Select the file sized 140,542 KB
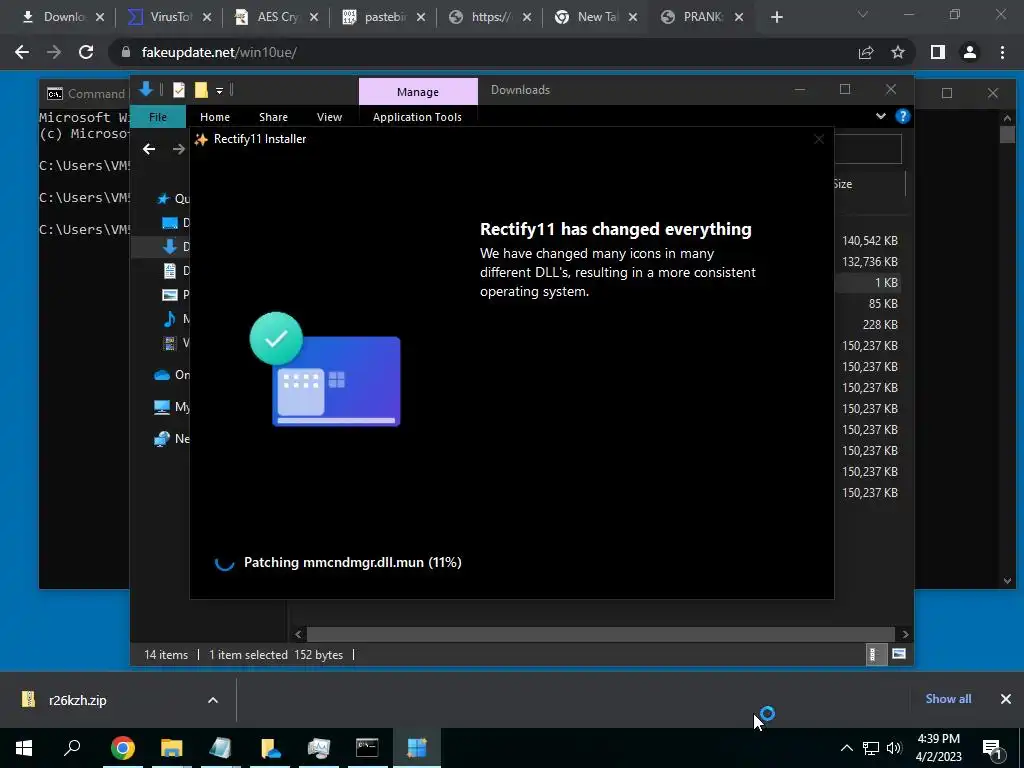This screenshot has height=768, width=1024. click(869, 241)
